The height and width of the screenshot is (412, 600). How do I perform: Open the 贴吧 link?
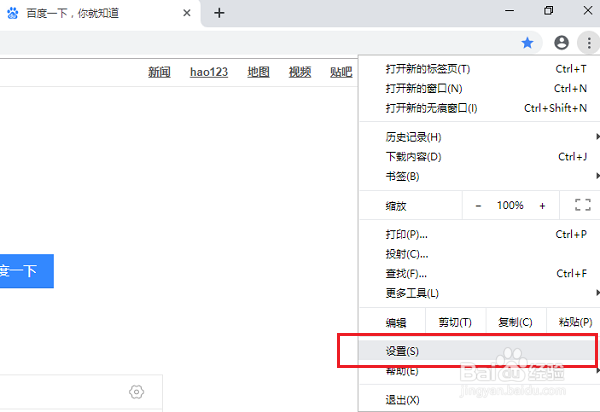click(x=341, y=72)
